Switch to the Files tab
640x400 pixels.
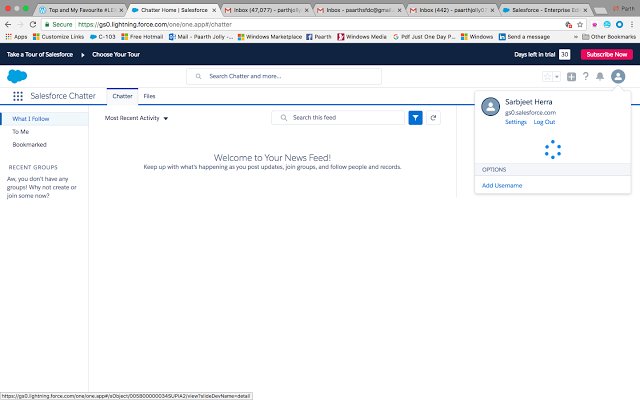pos(149,96)
